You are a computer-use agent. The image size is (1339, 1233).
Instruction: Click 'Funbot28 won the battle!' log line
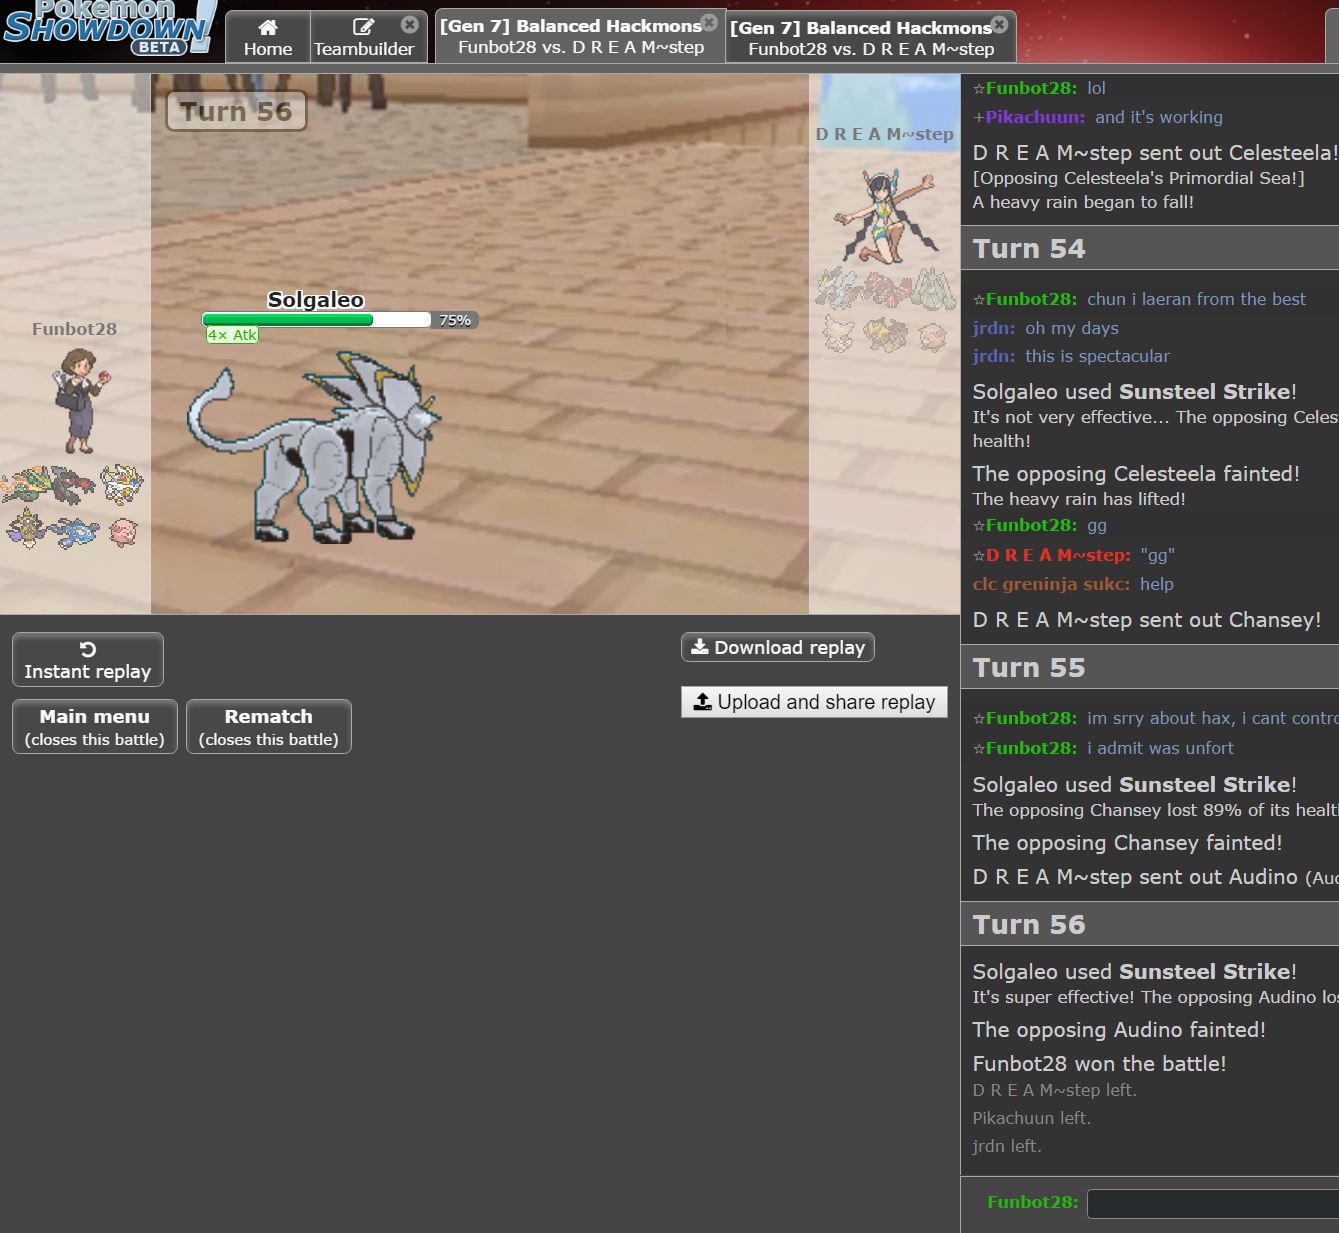(1100, 1064)
